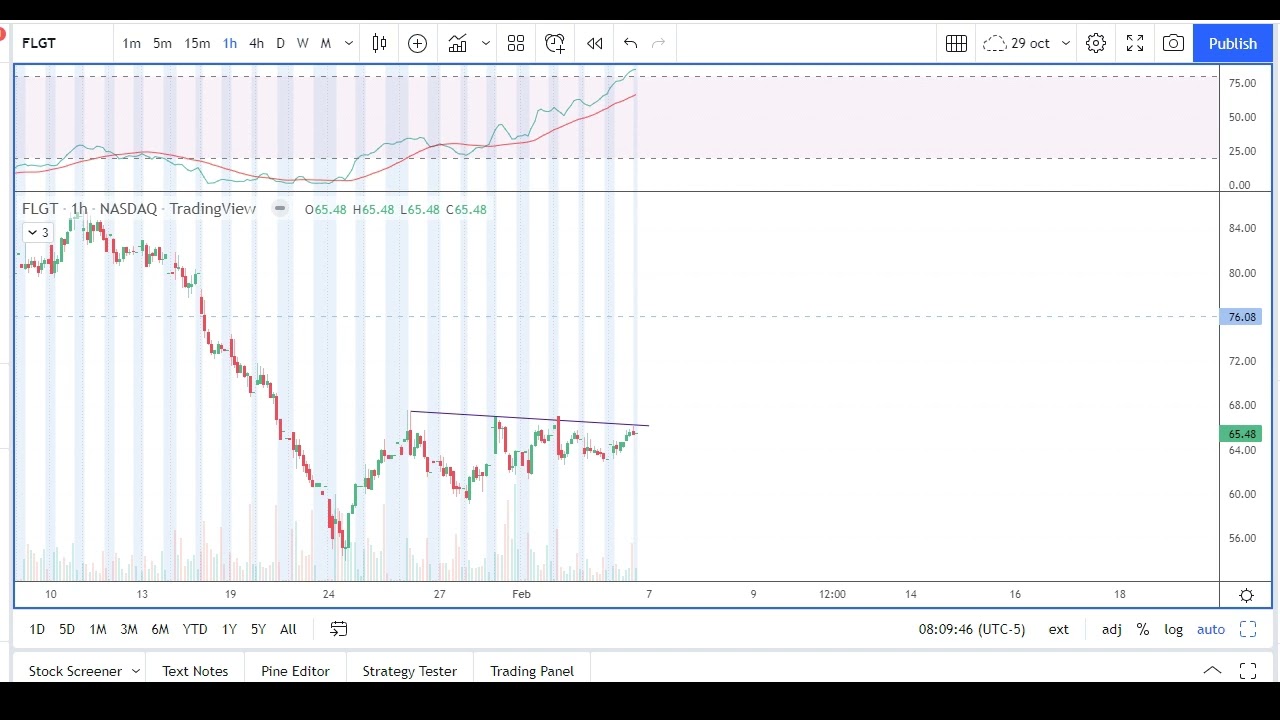Open the Trading Panel tab
This screenshot has width=1280, height=720.
(532, 671)
